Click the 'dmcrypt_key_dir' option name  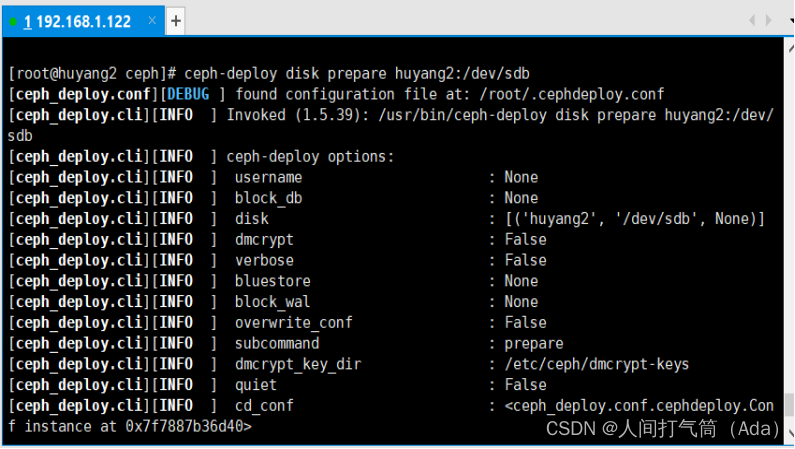[x=298, y=364]
